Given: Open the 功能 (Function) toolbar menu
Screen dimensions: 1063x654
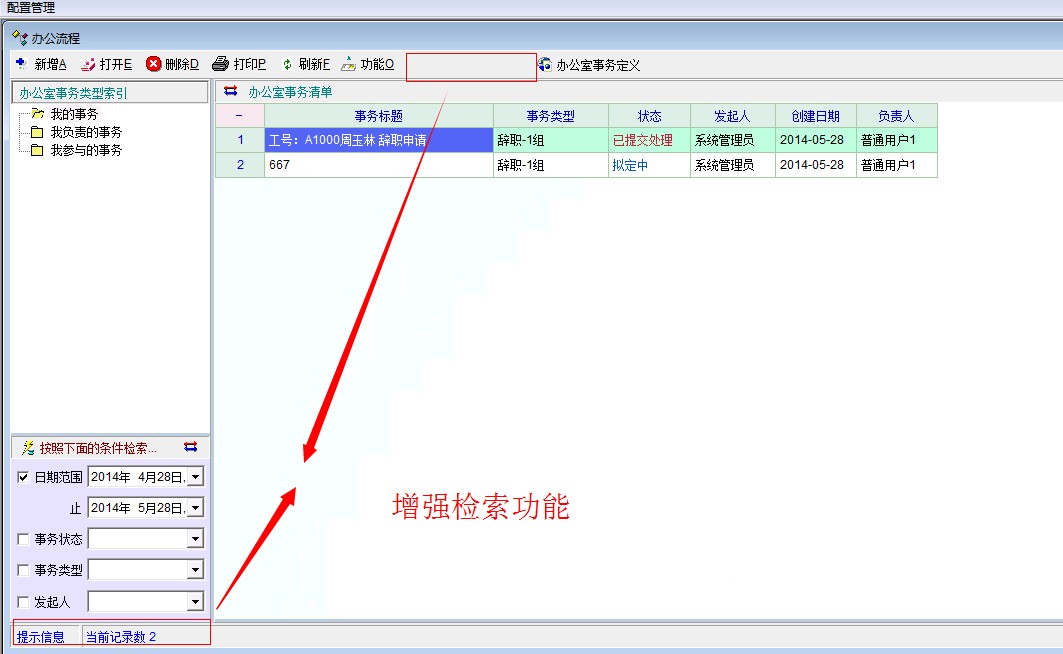Looking at the screenshot, I should point(367,64).
